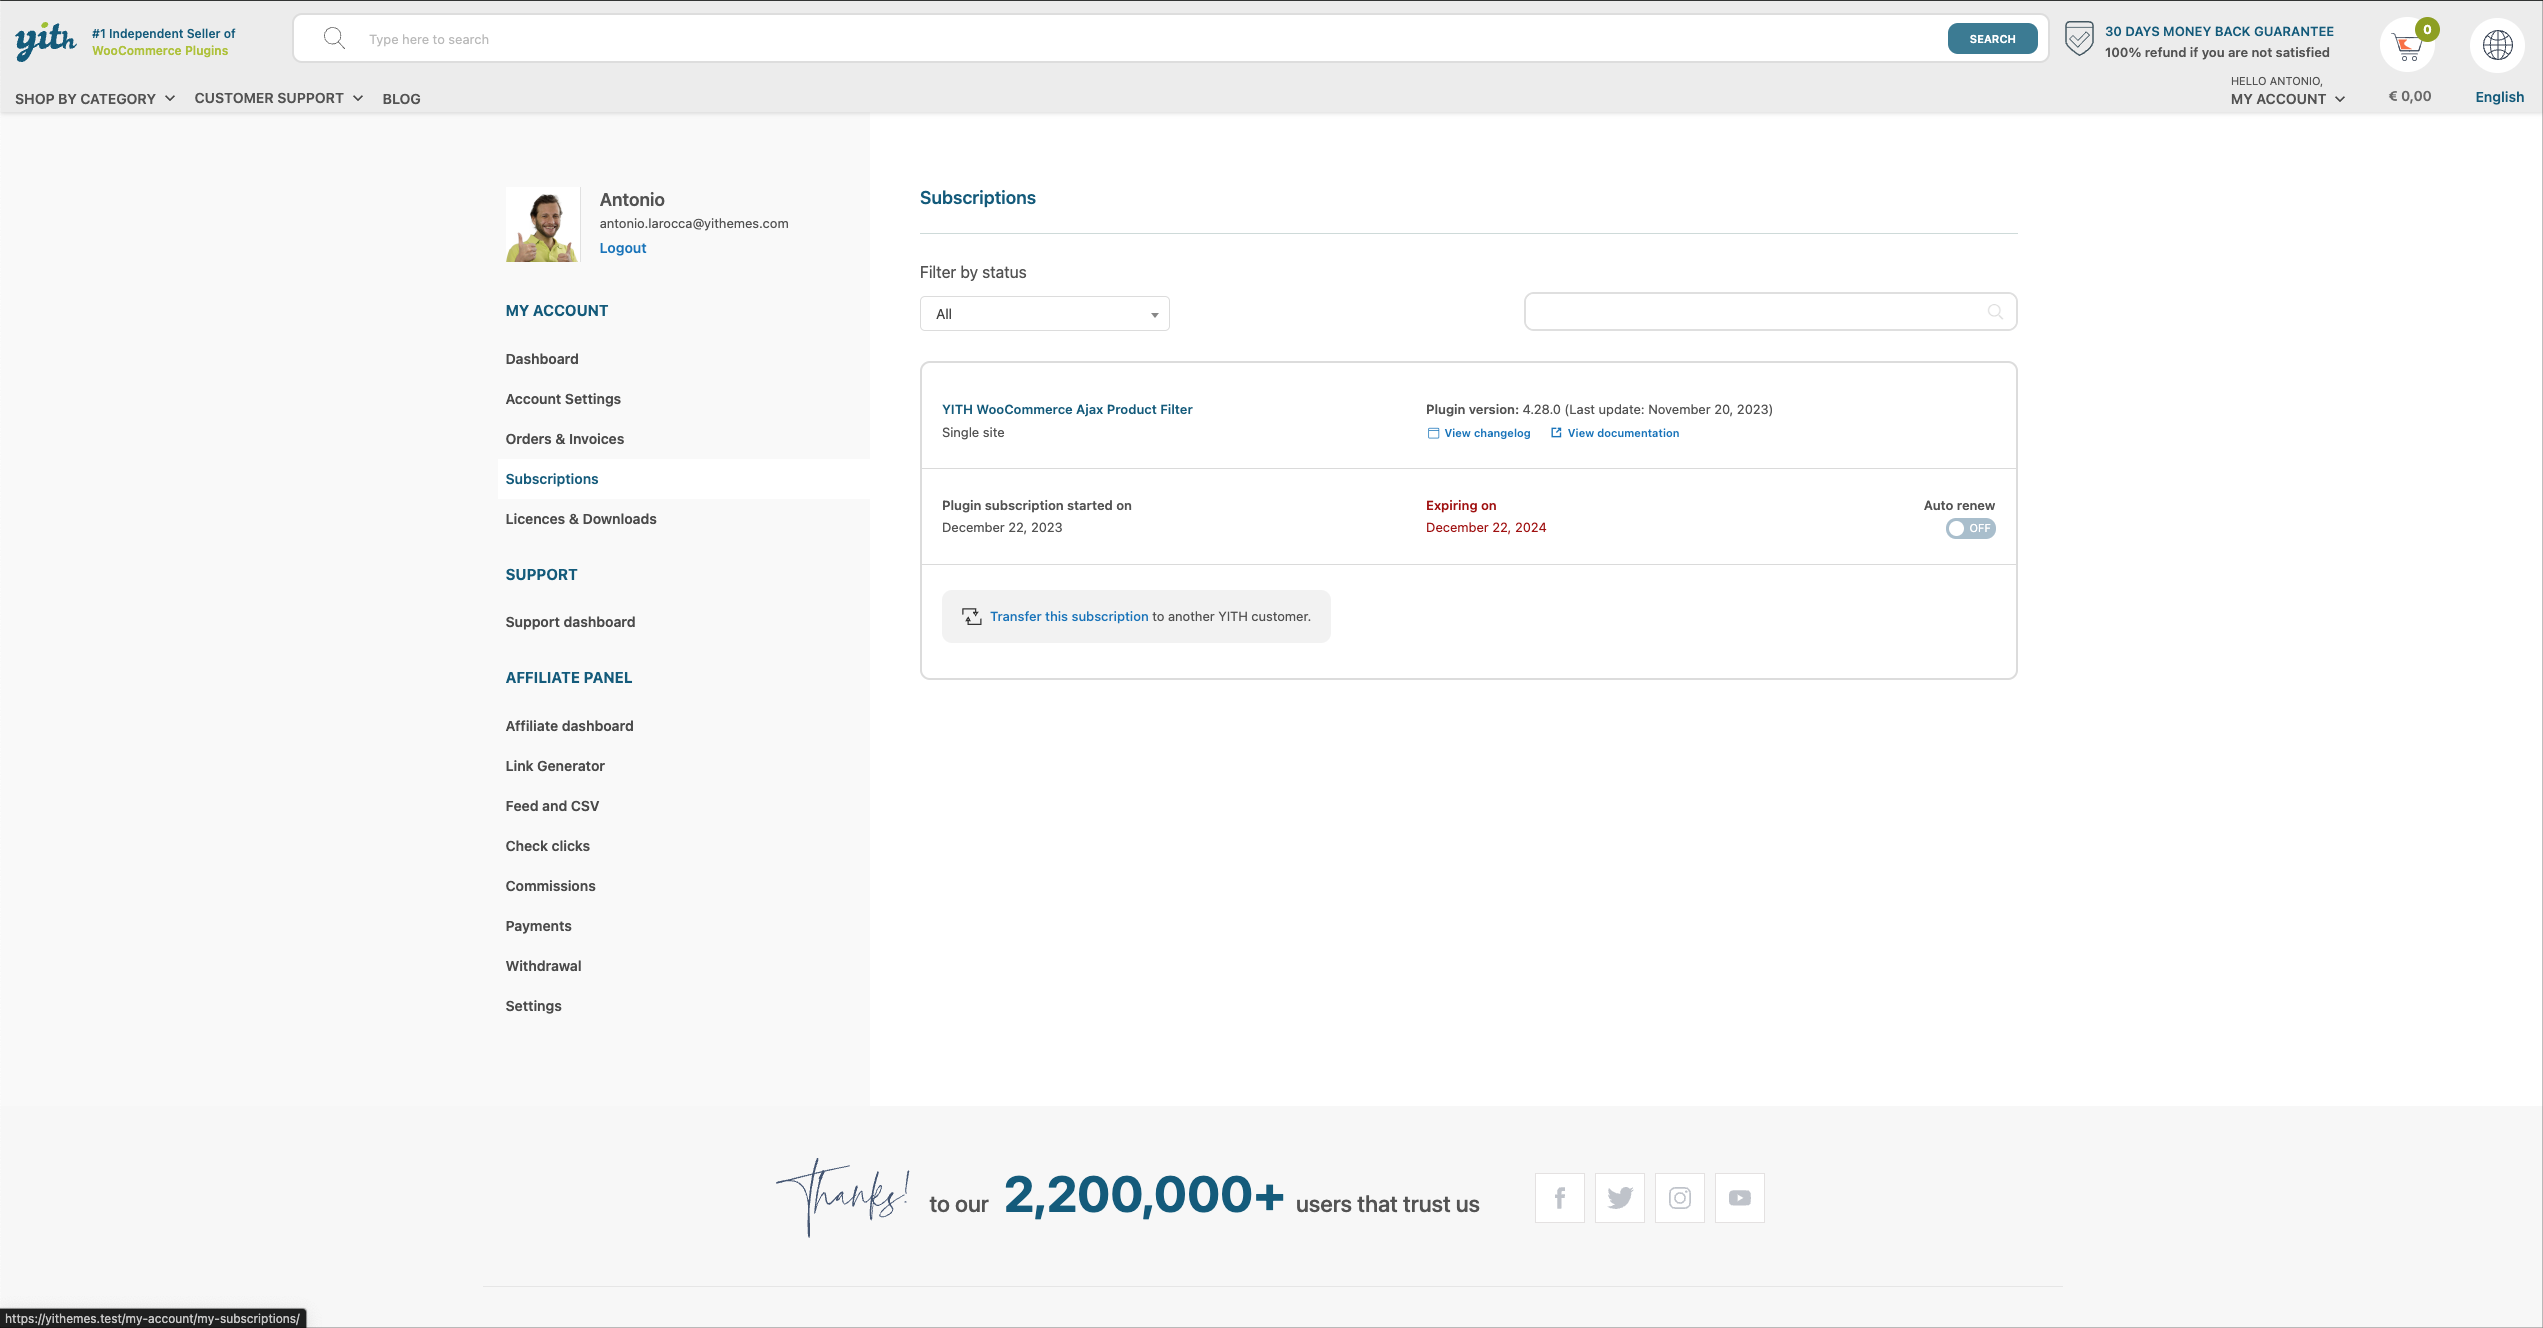
Task: Open Licences & Downloads
Action: click(x=581, y=519)
